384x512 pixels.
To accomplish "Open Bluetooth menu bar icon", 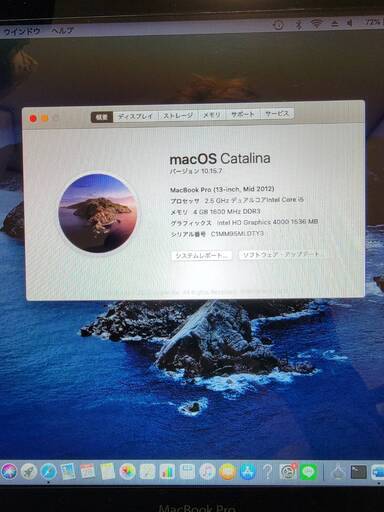I will pyautogui.click(x=299, y=24).
